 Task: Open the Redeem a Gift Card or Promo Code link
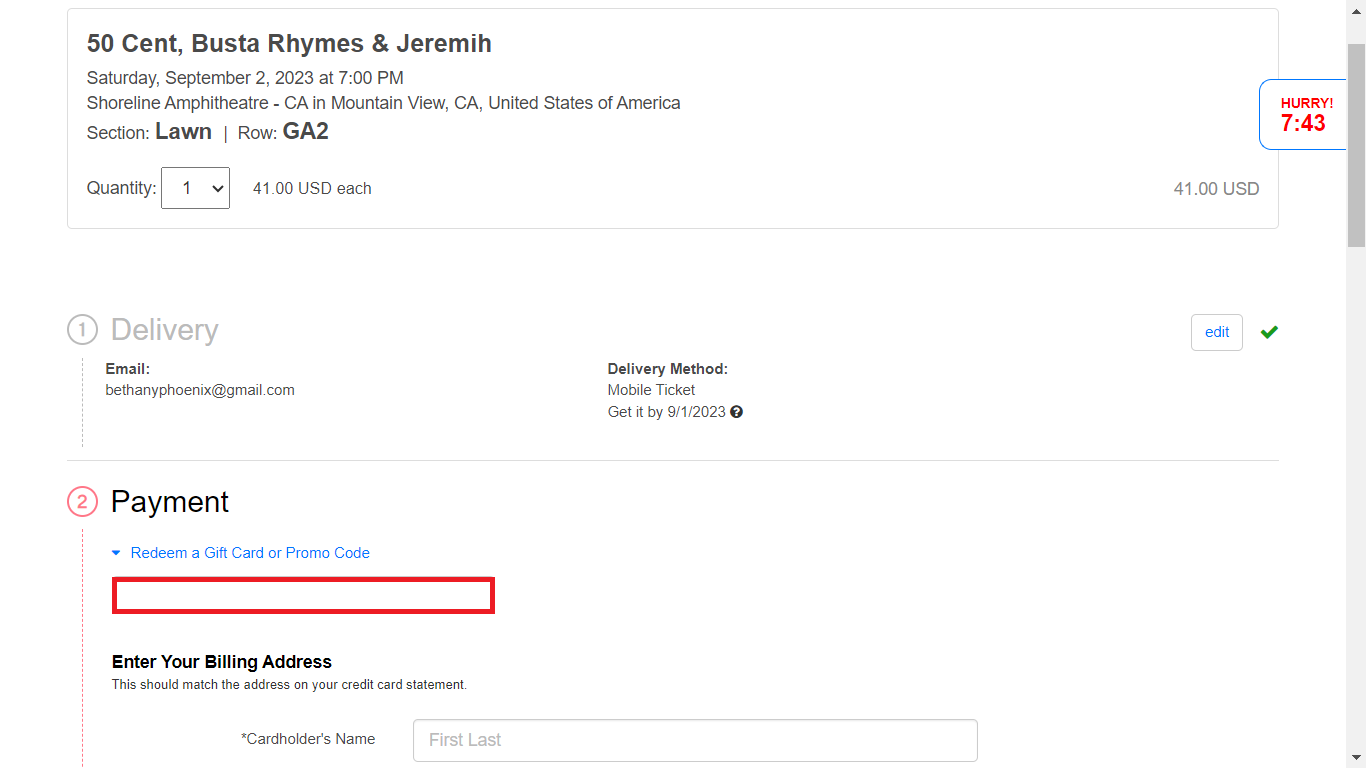point(250,553)
